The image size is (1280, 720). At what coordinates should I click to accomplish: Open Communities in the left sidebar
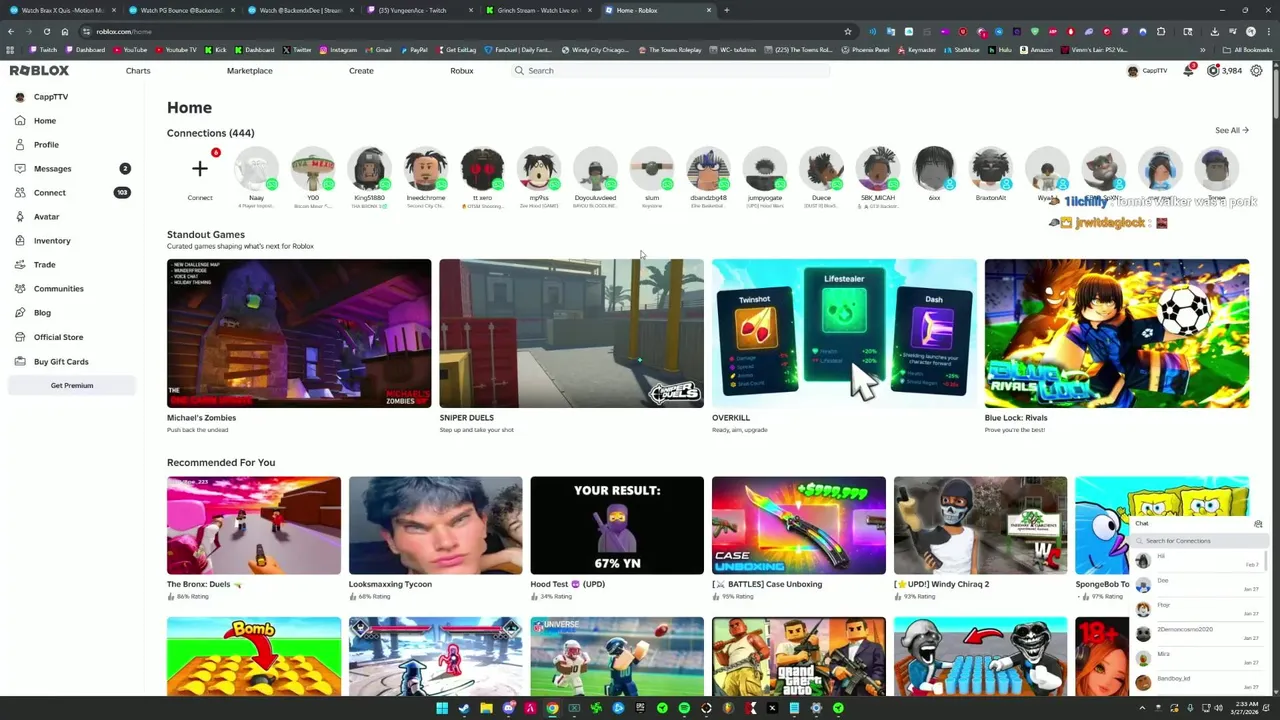(58, 289)
